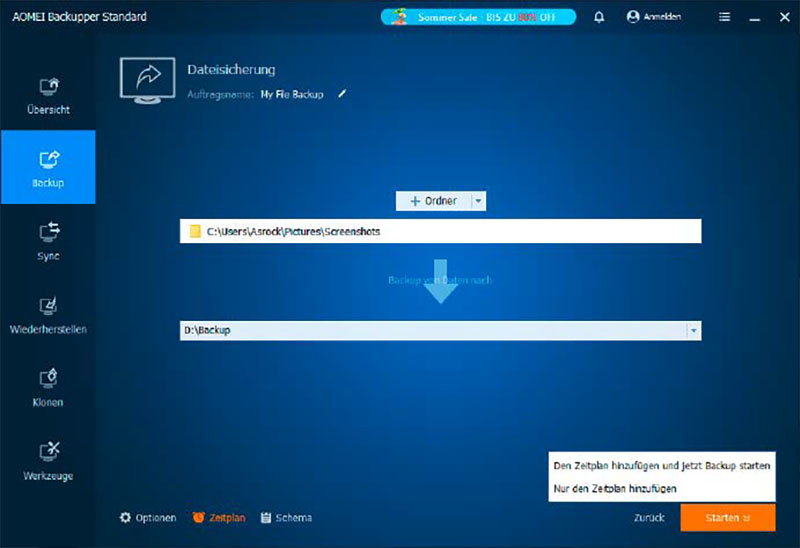Click the orange Starten button
This screenshot has height=548, width=800.
point(728,517)
